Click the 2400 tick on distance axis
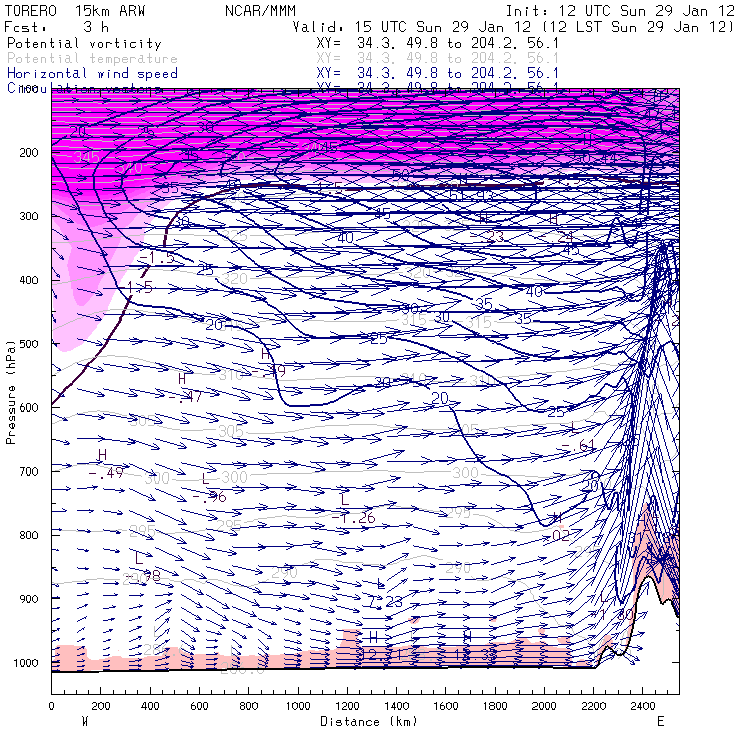 click(x=643, y=706)
